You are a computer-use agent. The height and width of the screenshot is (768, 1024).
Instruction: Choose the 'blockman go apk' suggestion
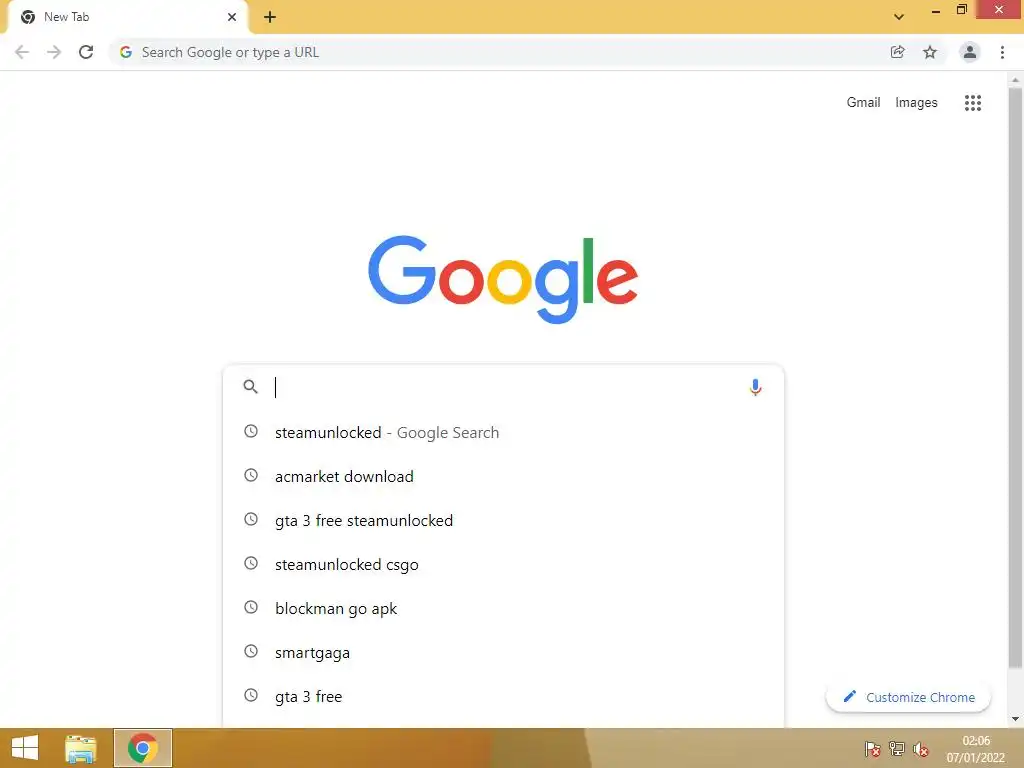click(503, 609)
